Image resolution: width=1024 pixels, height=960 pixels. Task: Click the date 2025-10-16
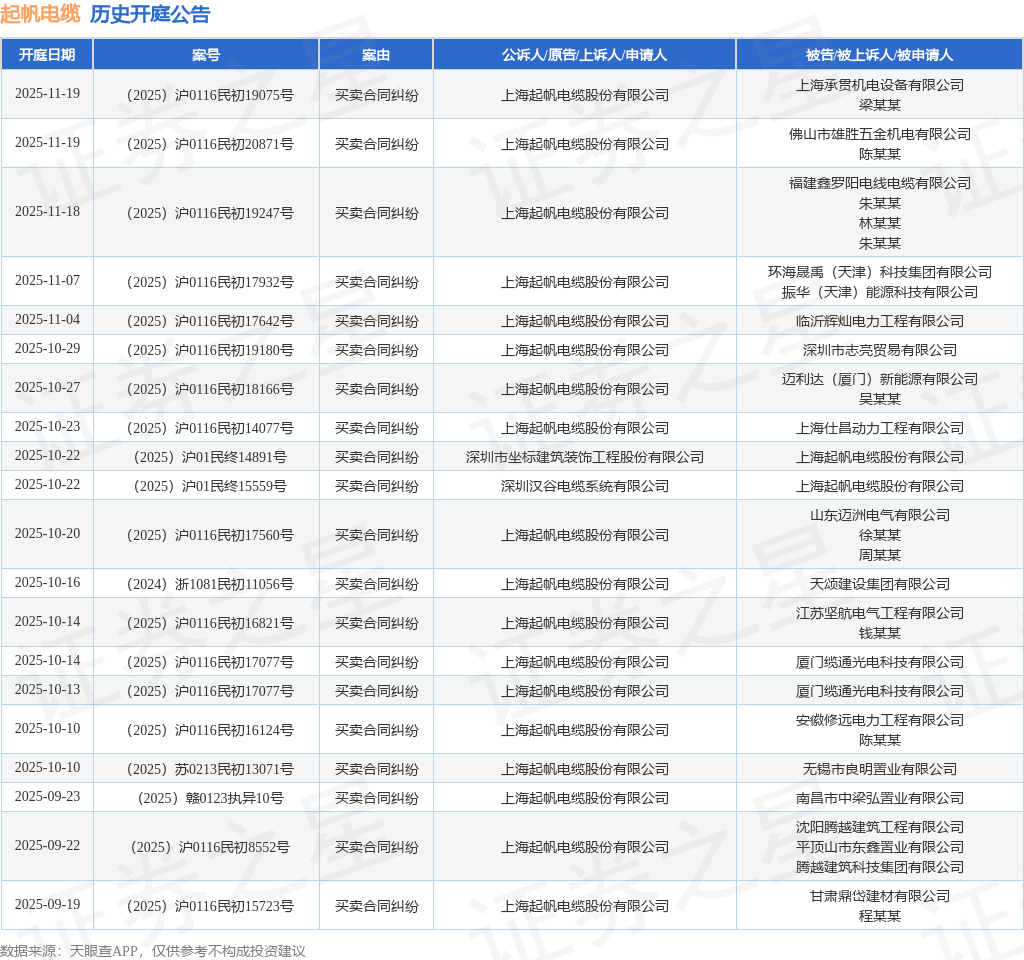tap(47, 583)
